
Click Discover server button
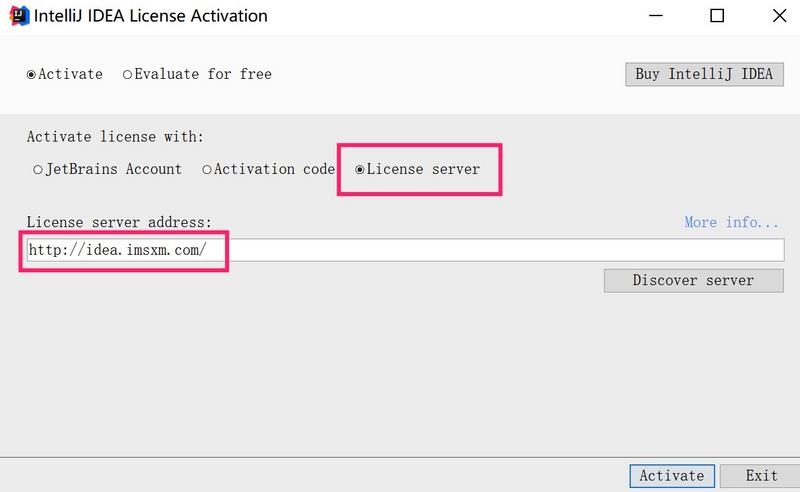(693, 281)
